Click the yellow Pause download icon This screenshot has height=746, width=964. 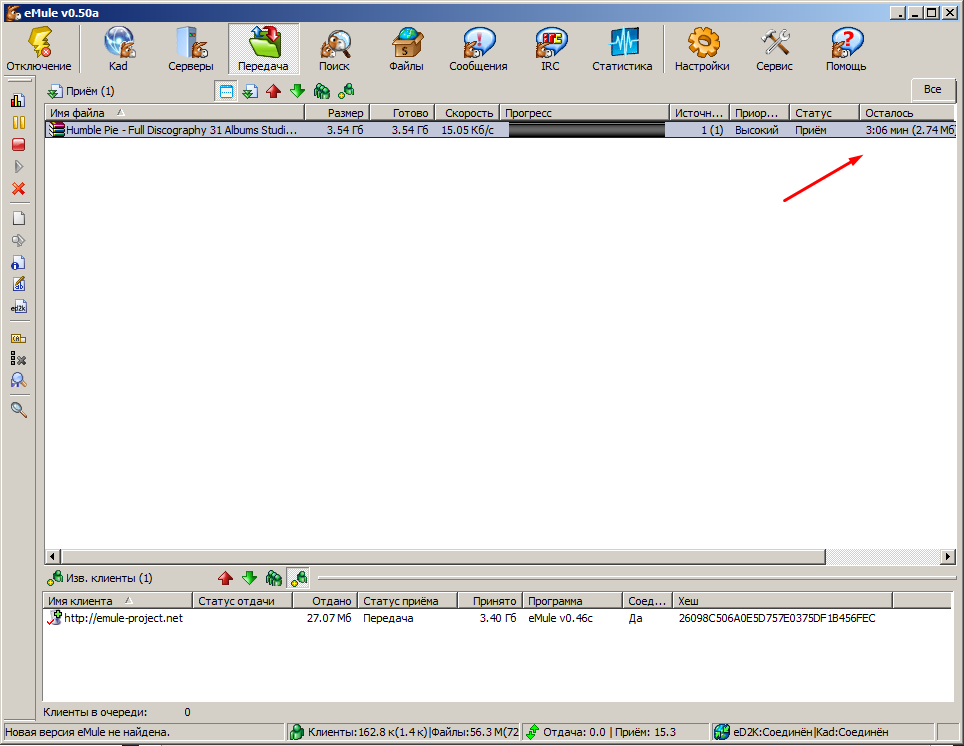[x=18, y=122]
